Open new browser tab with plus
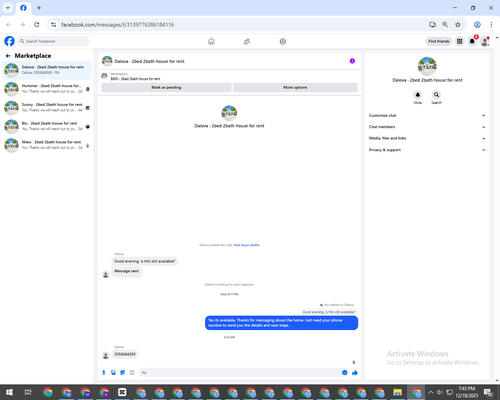This screenshot has width=500, height=400. pyautogui.click(x=39, y=8)
